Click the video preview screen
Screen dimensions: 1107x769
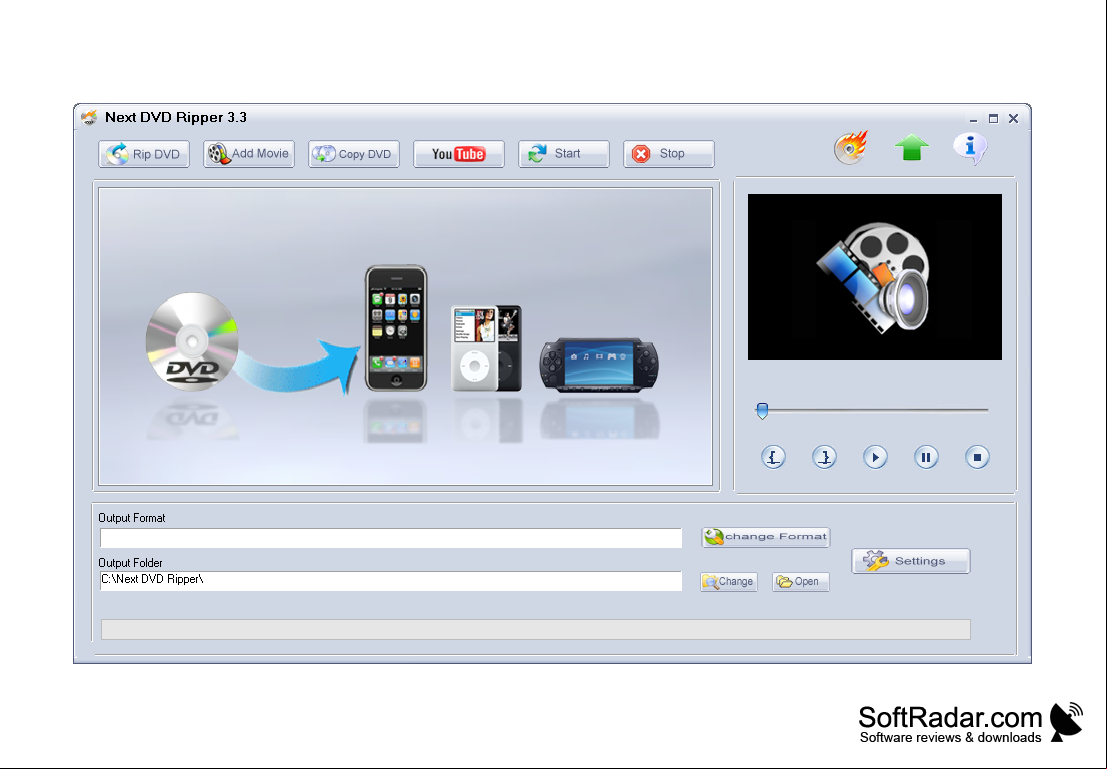point(875,277)
